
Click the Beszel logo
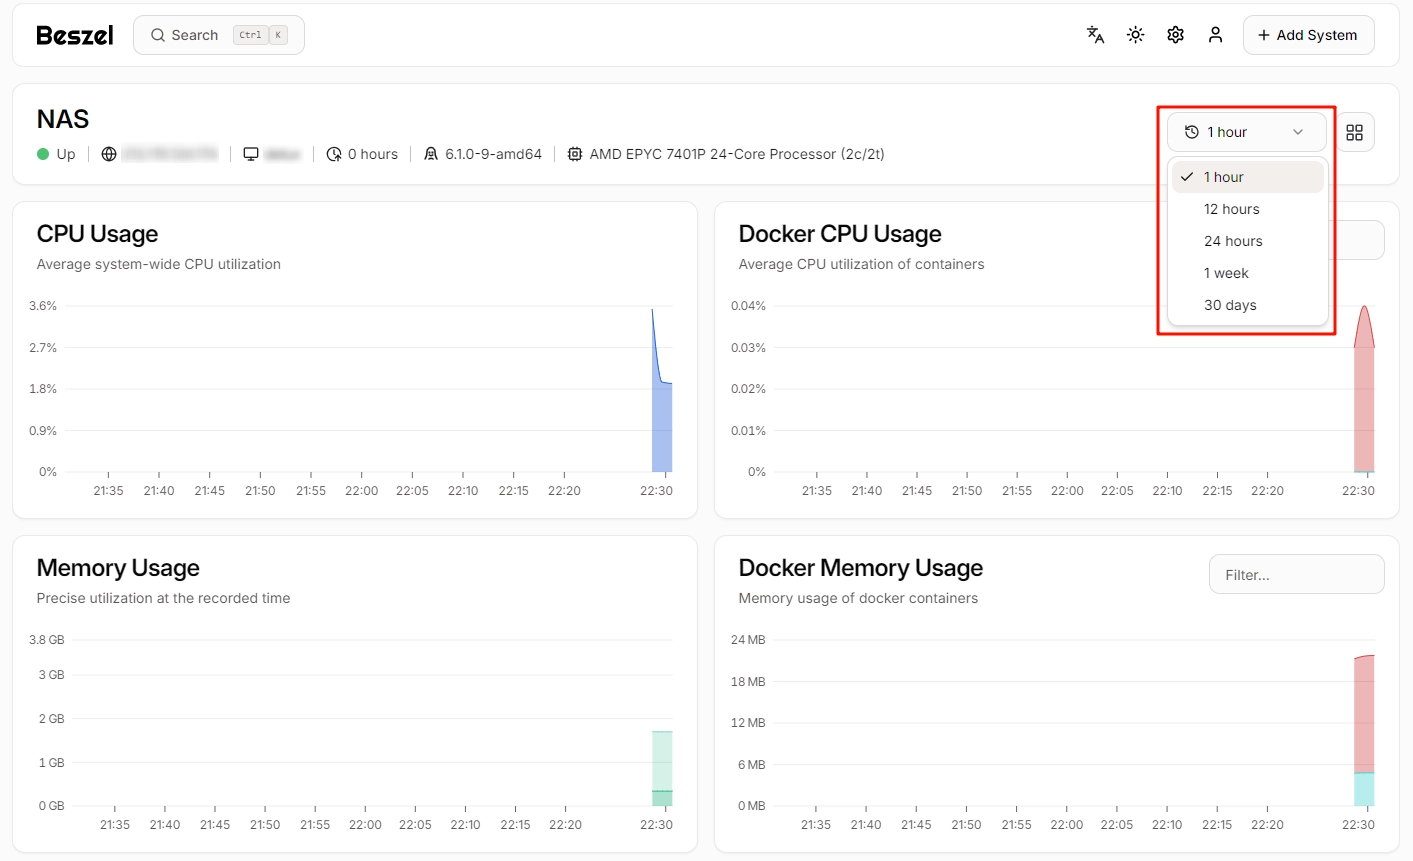(x=75, y=35)
